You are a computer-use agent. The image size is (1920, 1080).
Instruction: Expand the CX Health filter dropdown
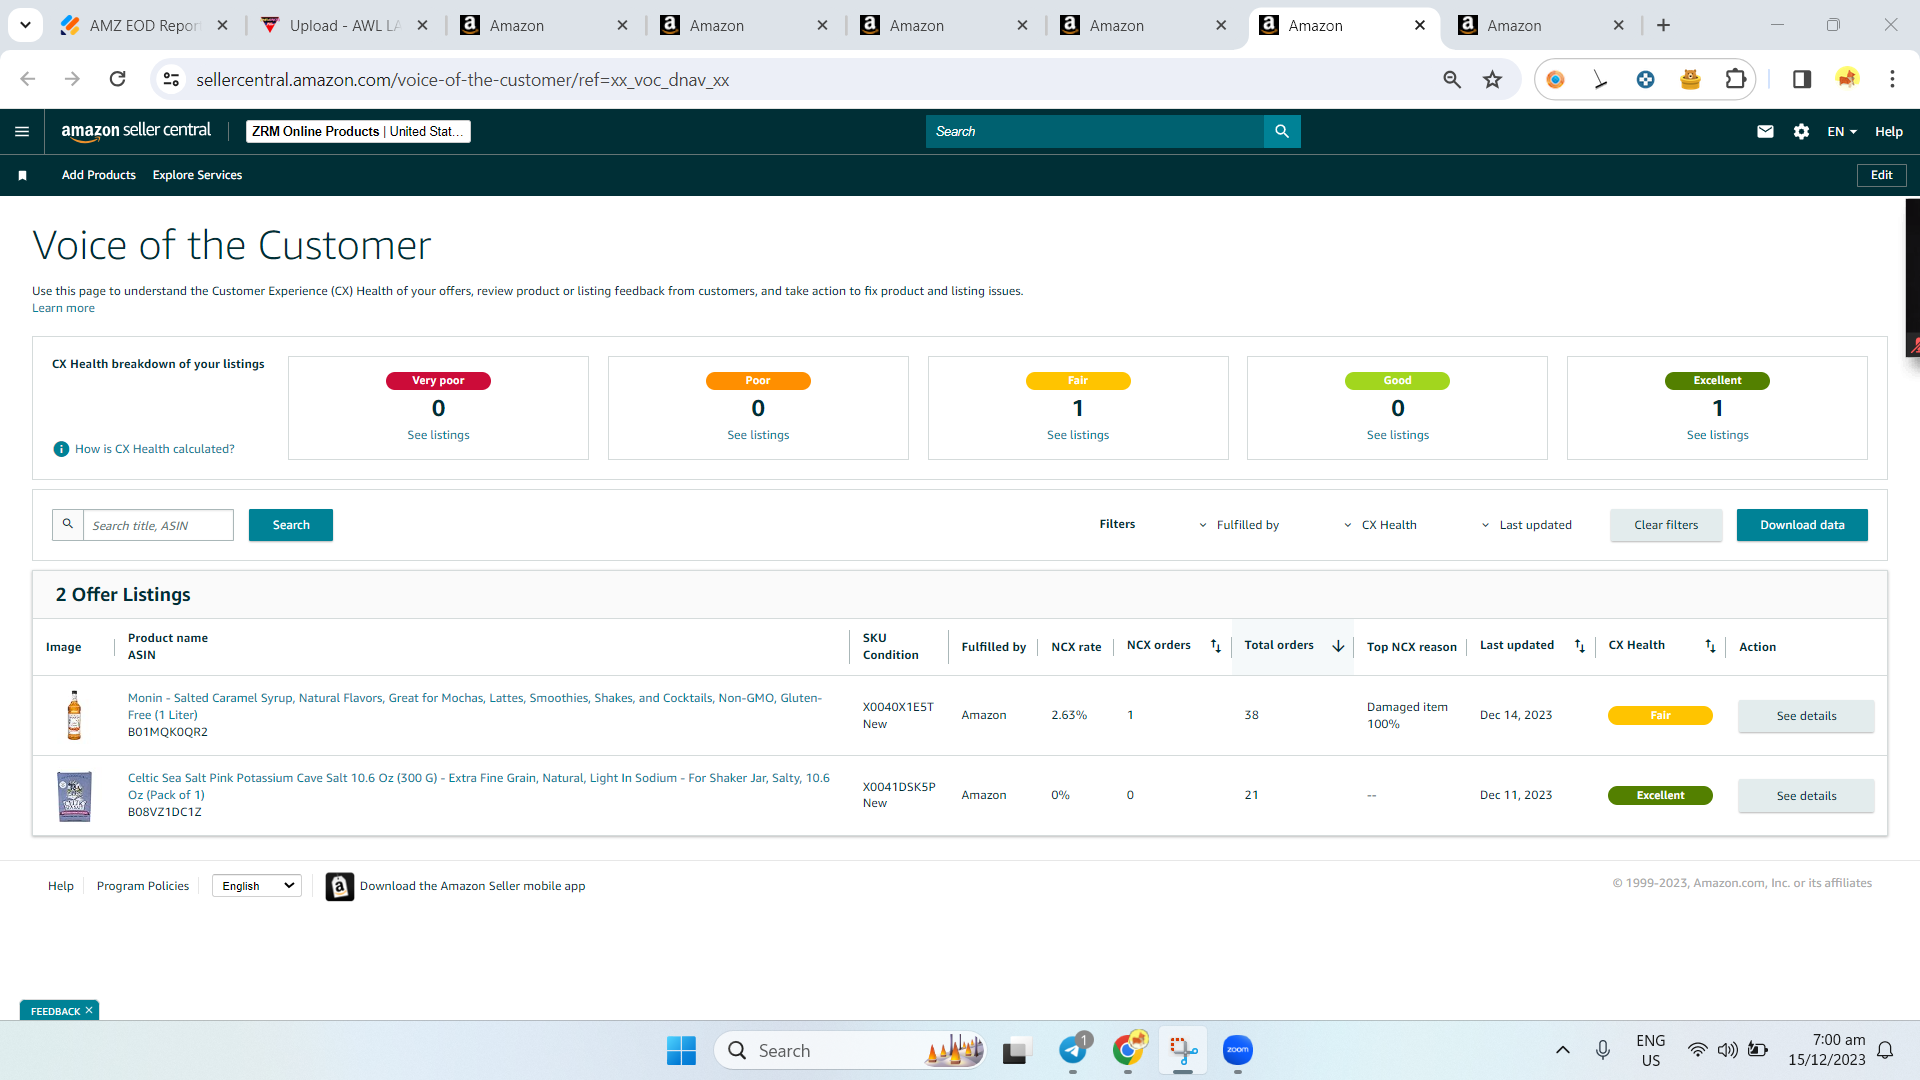coord(1381,525)
